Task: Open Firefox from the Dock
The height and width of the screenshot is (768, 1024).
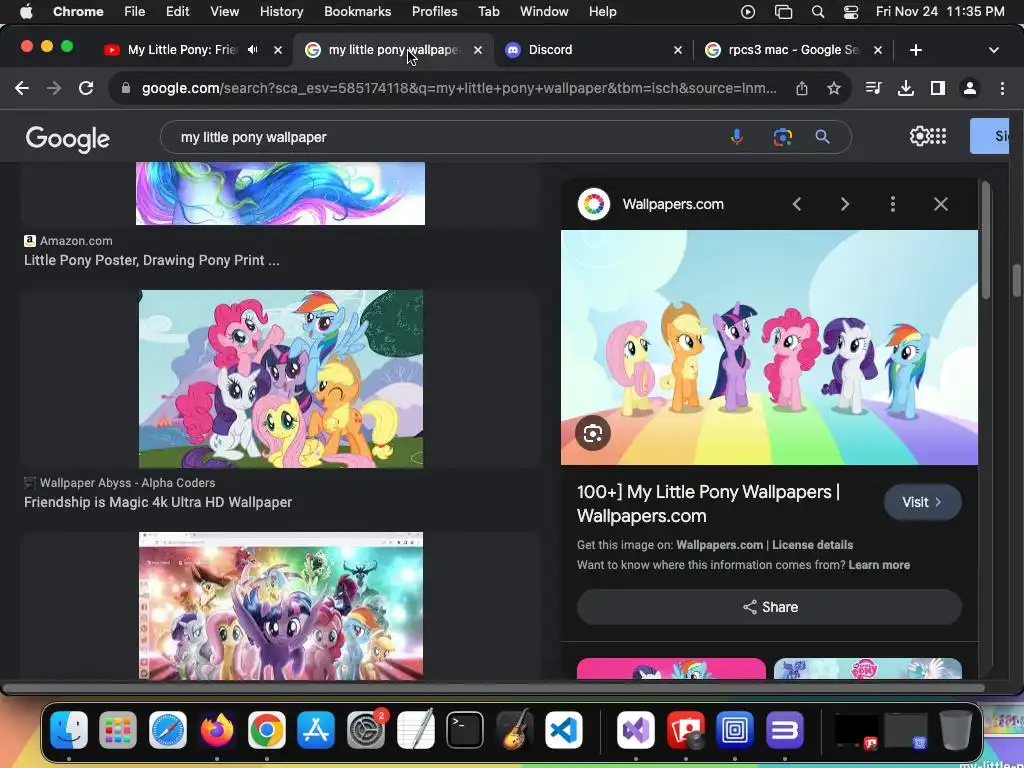Action: 217,729
